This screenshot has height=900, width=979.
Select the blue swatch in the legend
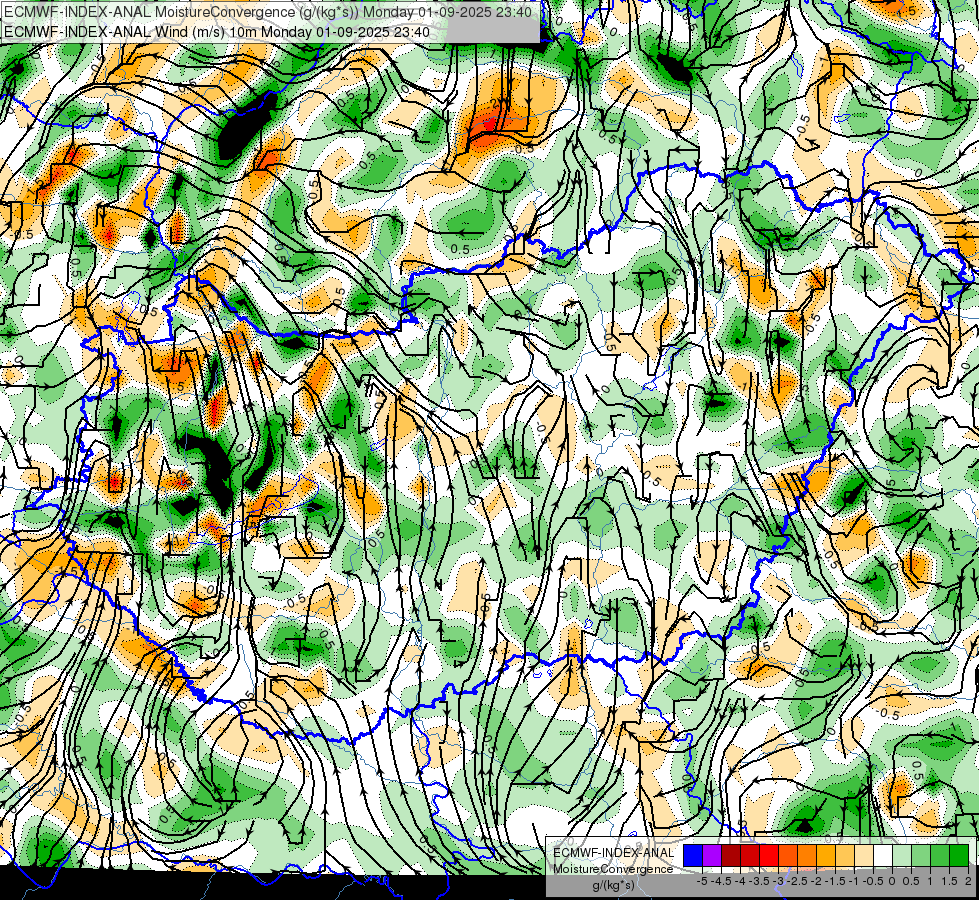tap(693, 855)
